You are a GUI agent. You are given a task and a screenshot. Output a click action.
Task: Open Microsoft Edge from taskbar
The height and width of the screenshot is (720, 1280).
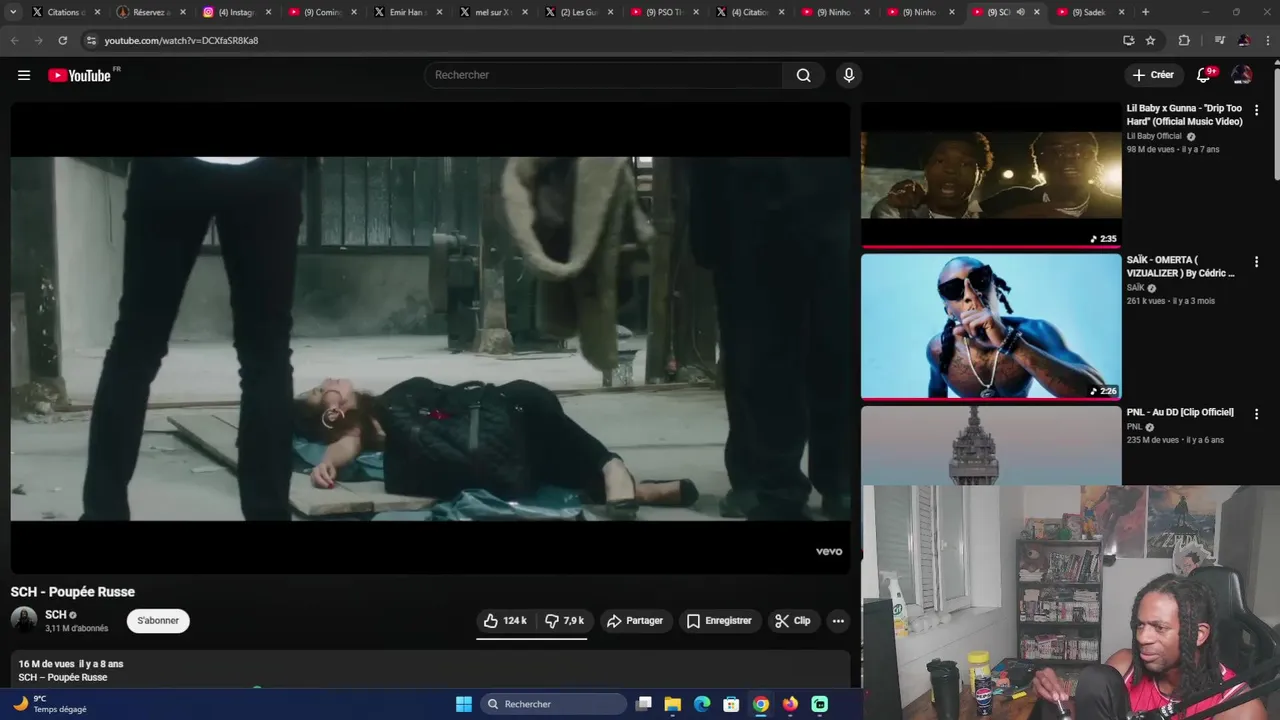coord(702,704)
